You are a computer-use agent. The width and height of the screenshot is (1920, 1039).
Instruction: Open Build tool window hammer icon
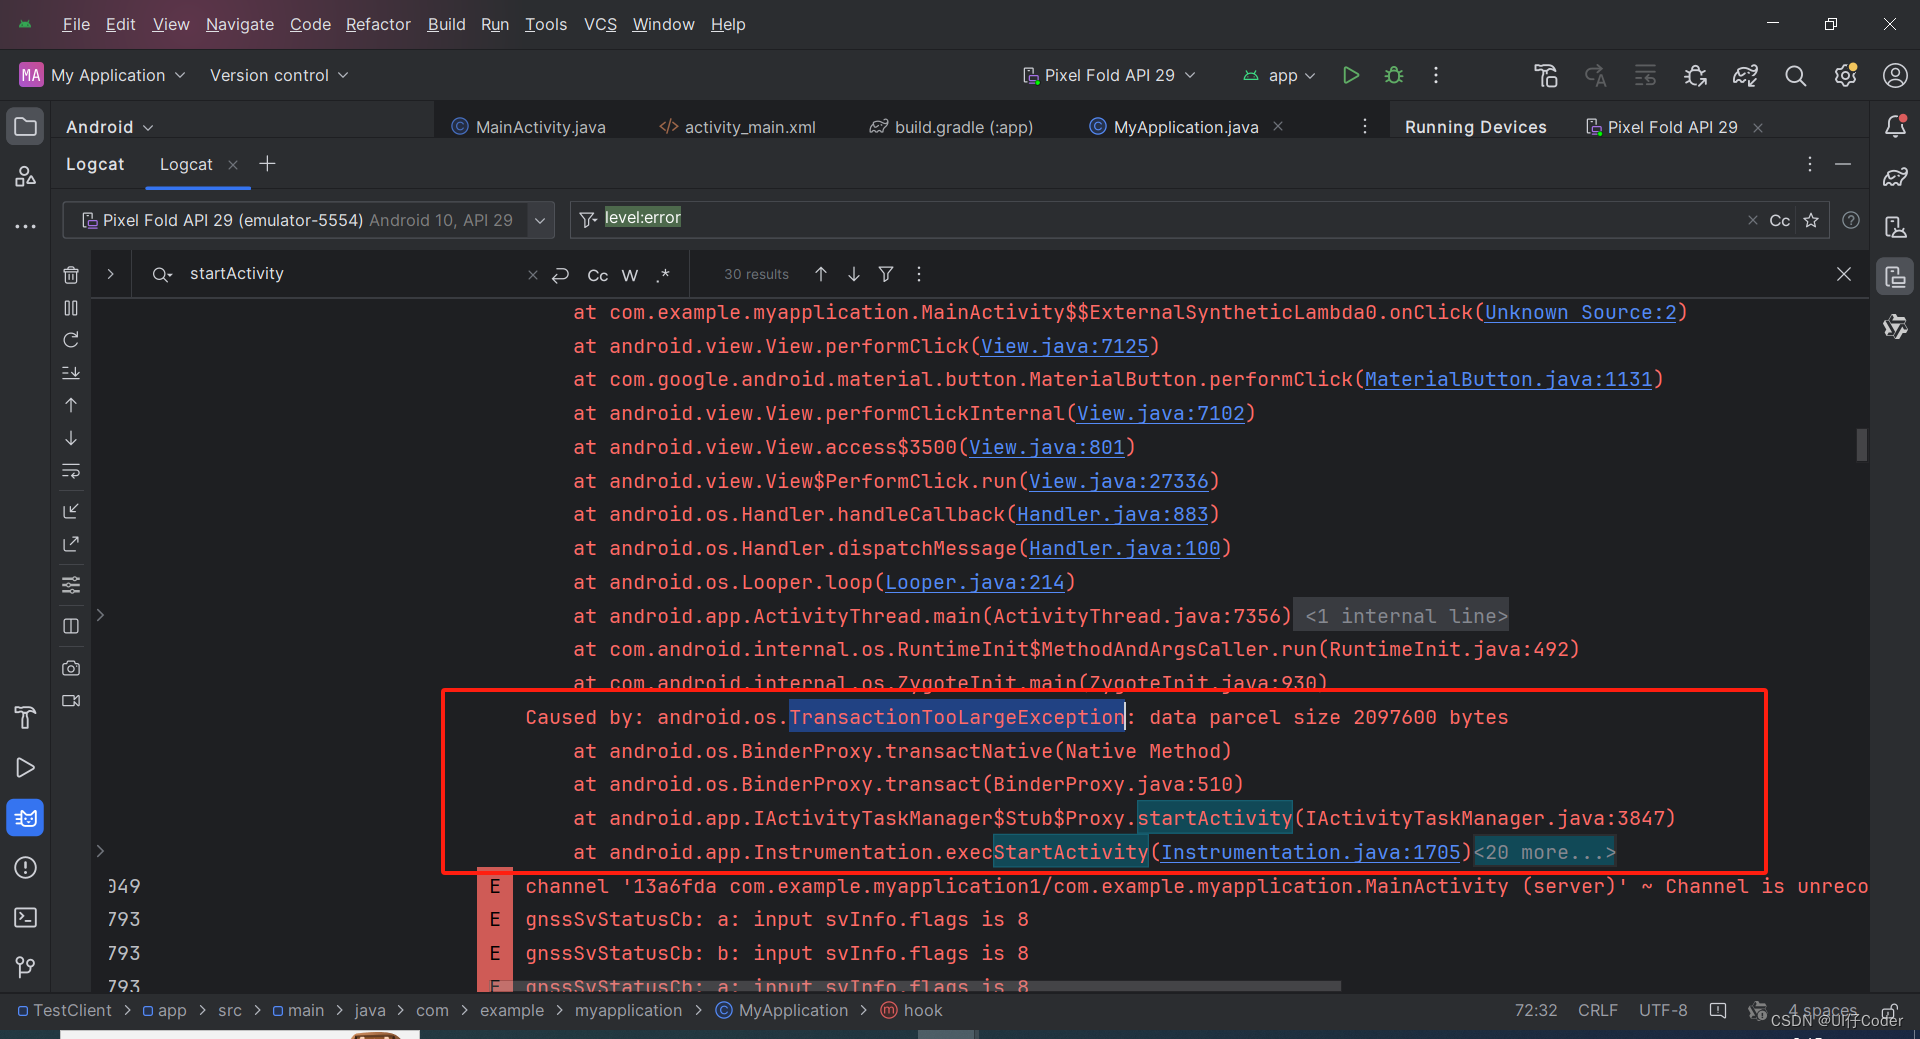pos(25,717)
